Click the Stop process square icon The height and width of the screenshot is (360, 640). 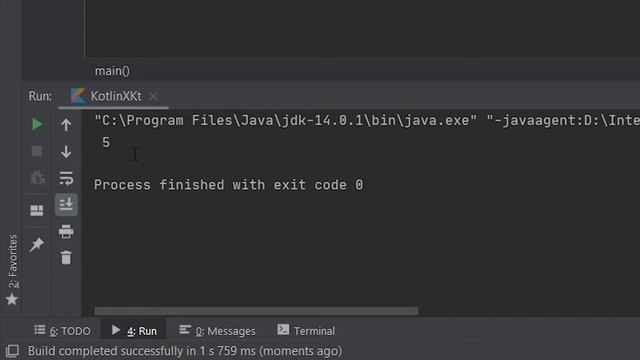click(37, 151)
